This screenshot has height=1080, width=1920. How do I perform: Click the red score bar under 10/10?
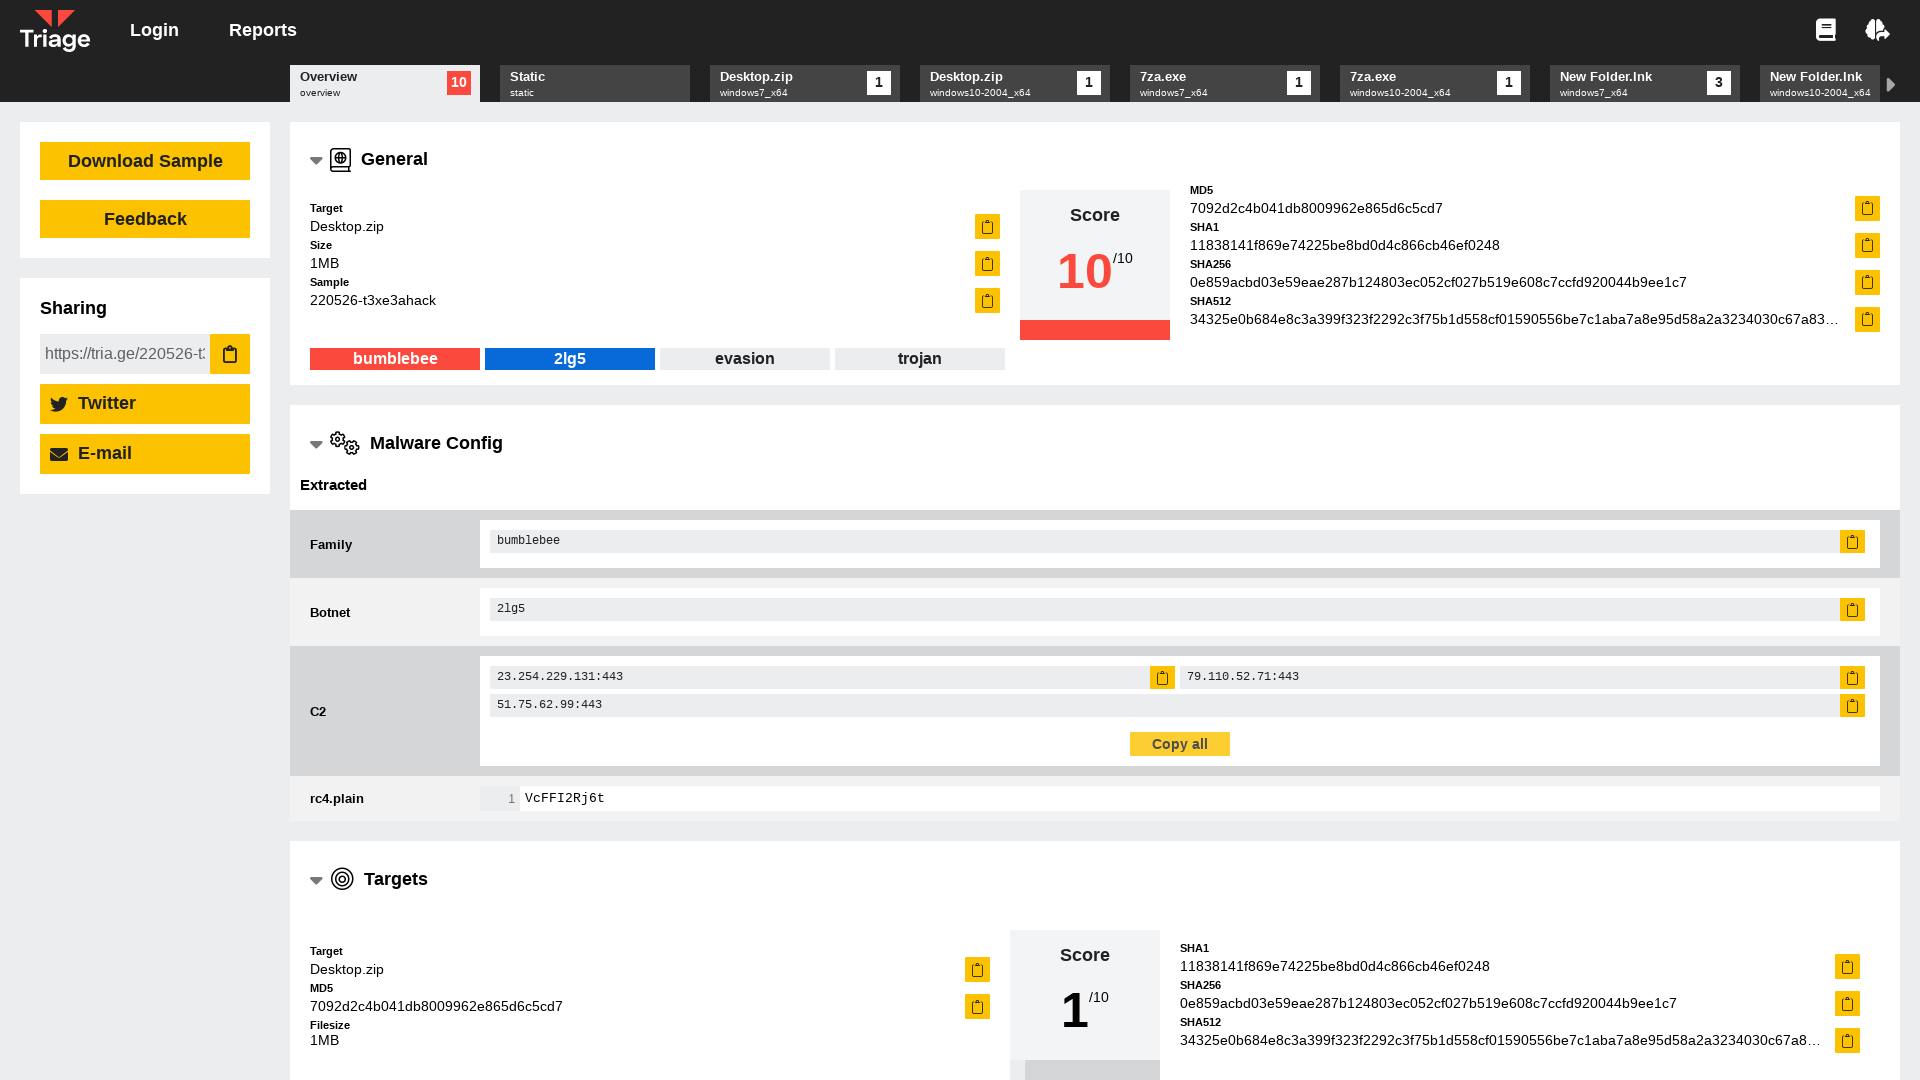[x=1095, y=330]
